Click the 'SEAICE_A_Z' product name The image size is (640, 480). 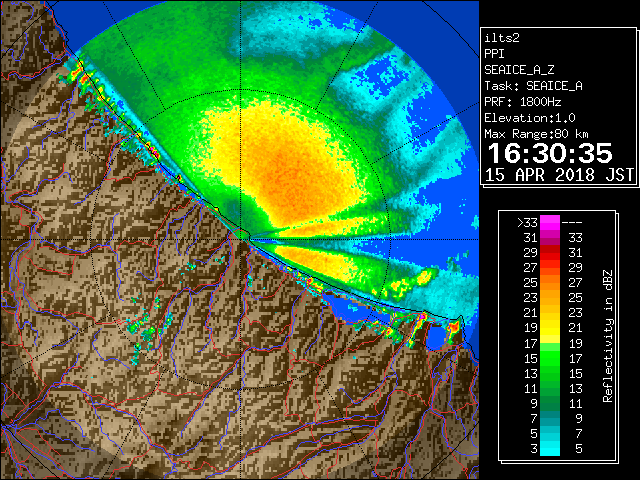[x=519, y=70]
